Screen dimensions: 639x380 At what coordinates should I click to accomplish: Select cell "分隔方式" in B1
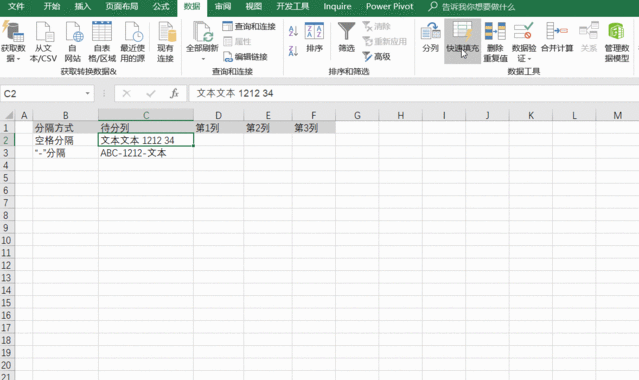pyautogui.click(x=65, y=128)
